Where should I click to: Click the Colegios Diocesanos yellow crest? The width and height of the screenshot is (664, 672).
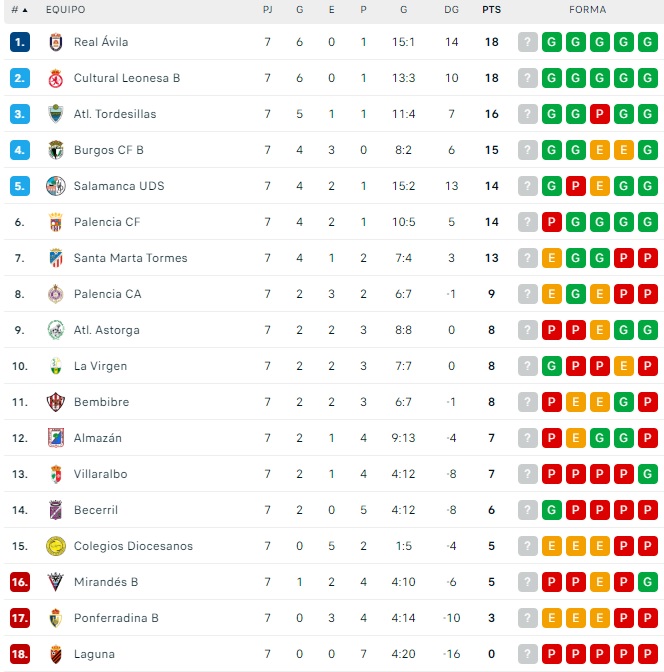point(56,546)
